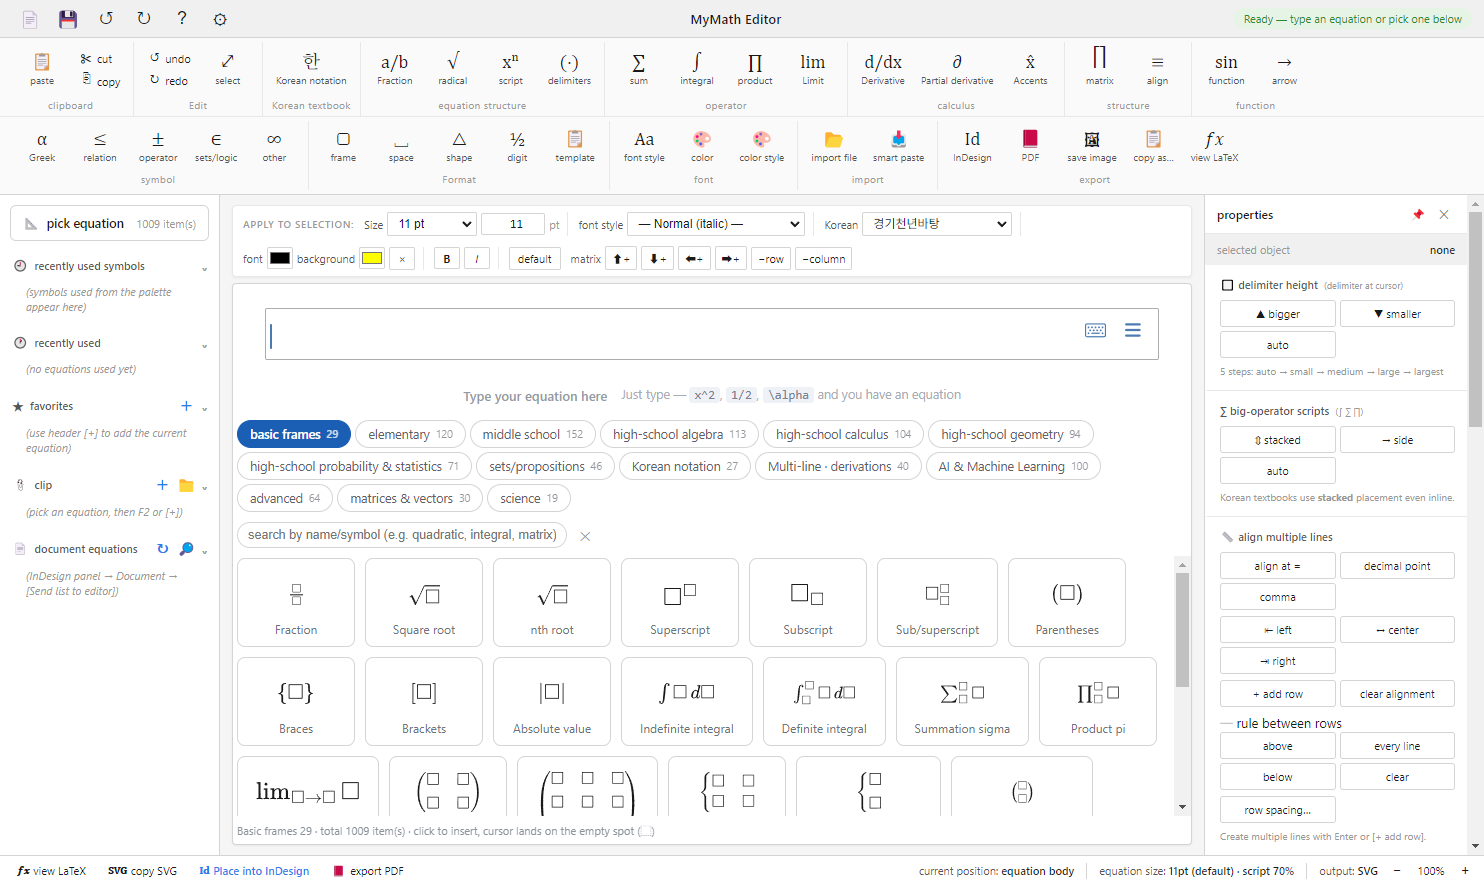Toggle bold B formatting button

point(447,259)
